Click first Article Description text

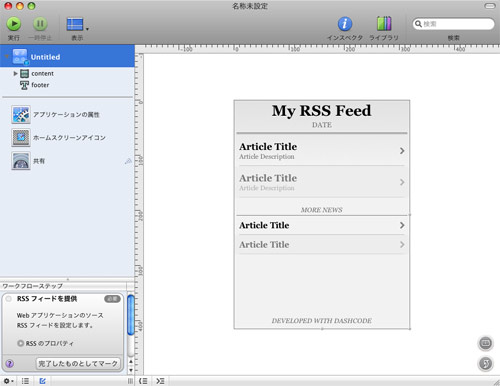tap(267, 157)
